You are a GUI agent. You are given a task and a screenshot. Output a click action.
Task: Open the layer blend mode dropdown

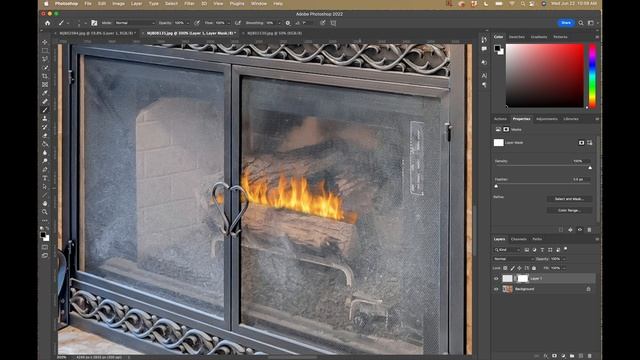(x=513, y=259)
